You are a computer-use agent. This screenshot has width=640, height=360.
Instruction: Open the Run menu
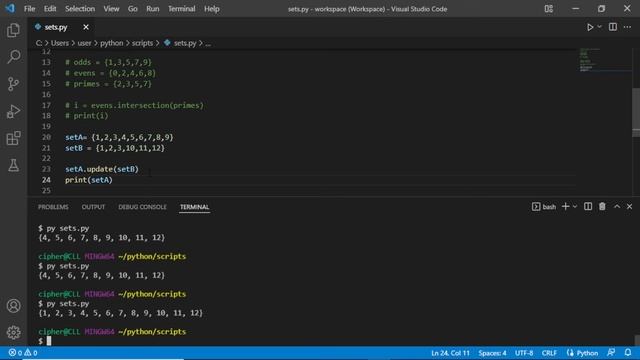pos(153,9)
